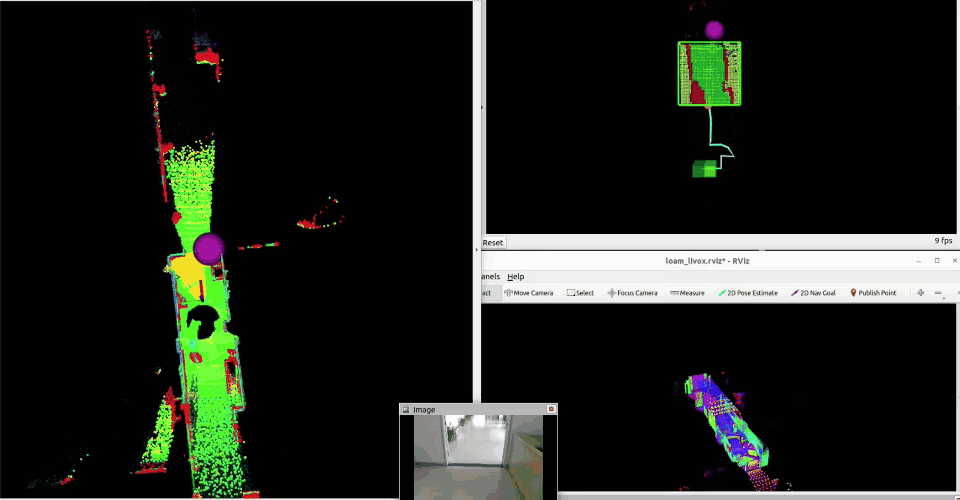Activate the Select tool

click(x=580, y=293)
